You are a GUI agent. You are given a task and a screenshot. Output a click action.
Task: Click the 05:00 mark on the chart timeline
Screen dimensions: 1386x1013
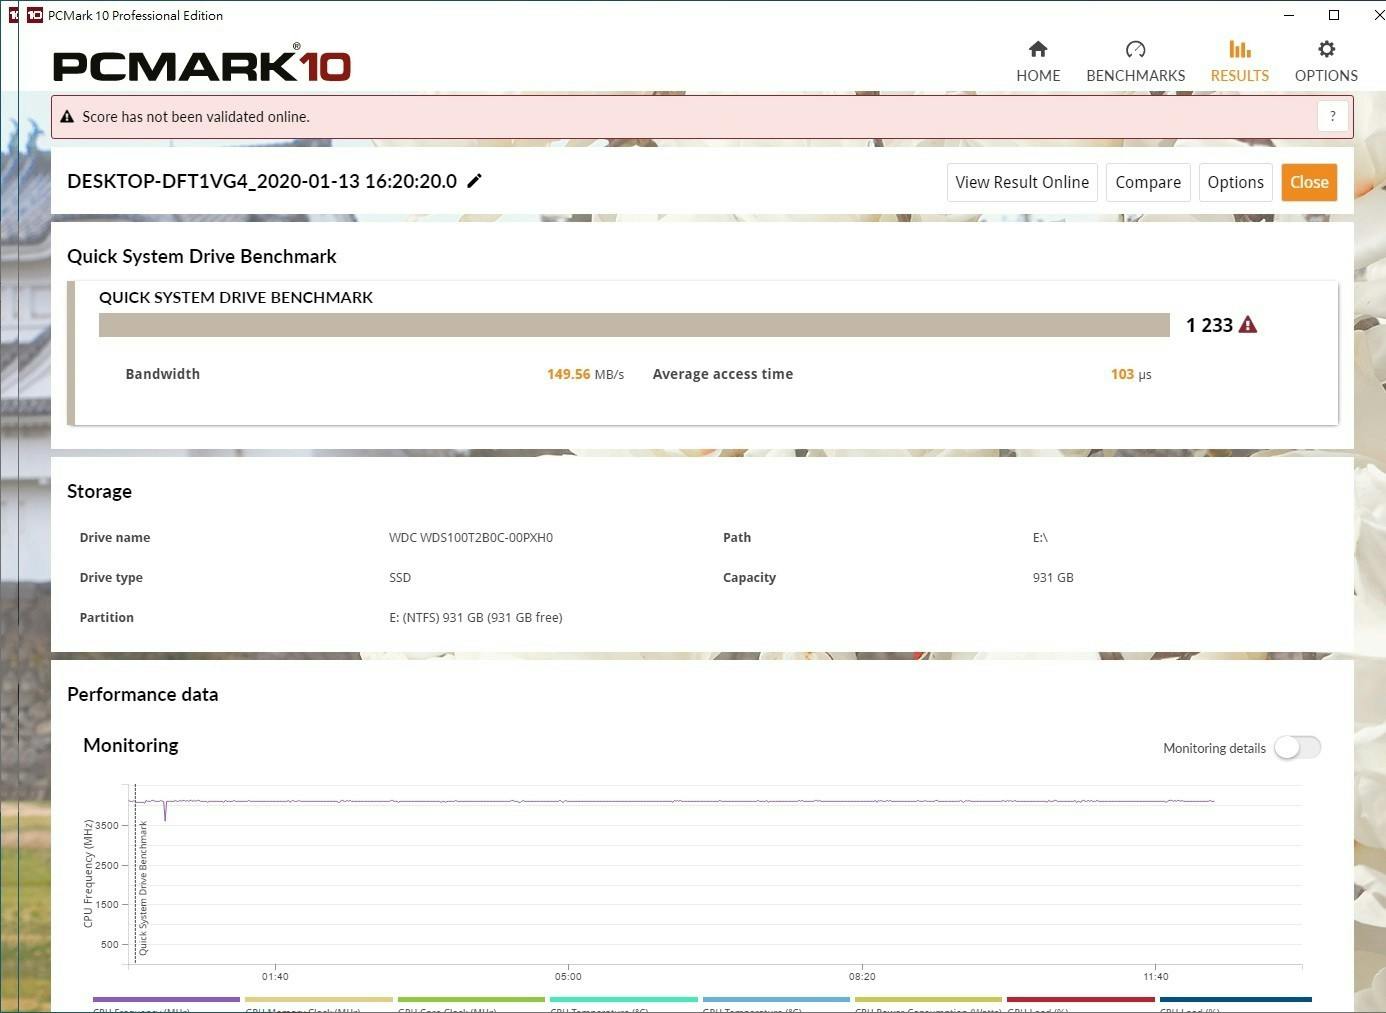568,976
